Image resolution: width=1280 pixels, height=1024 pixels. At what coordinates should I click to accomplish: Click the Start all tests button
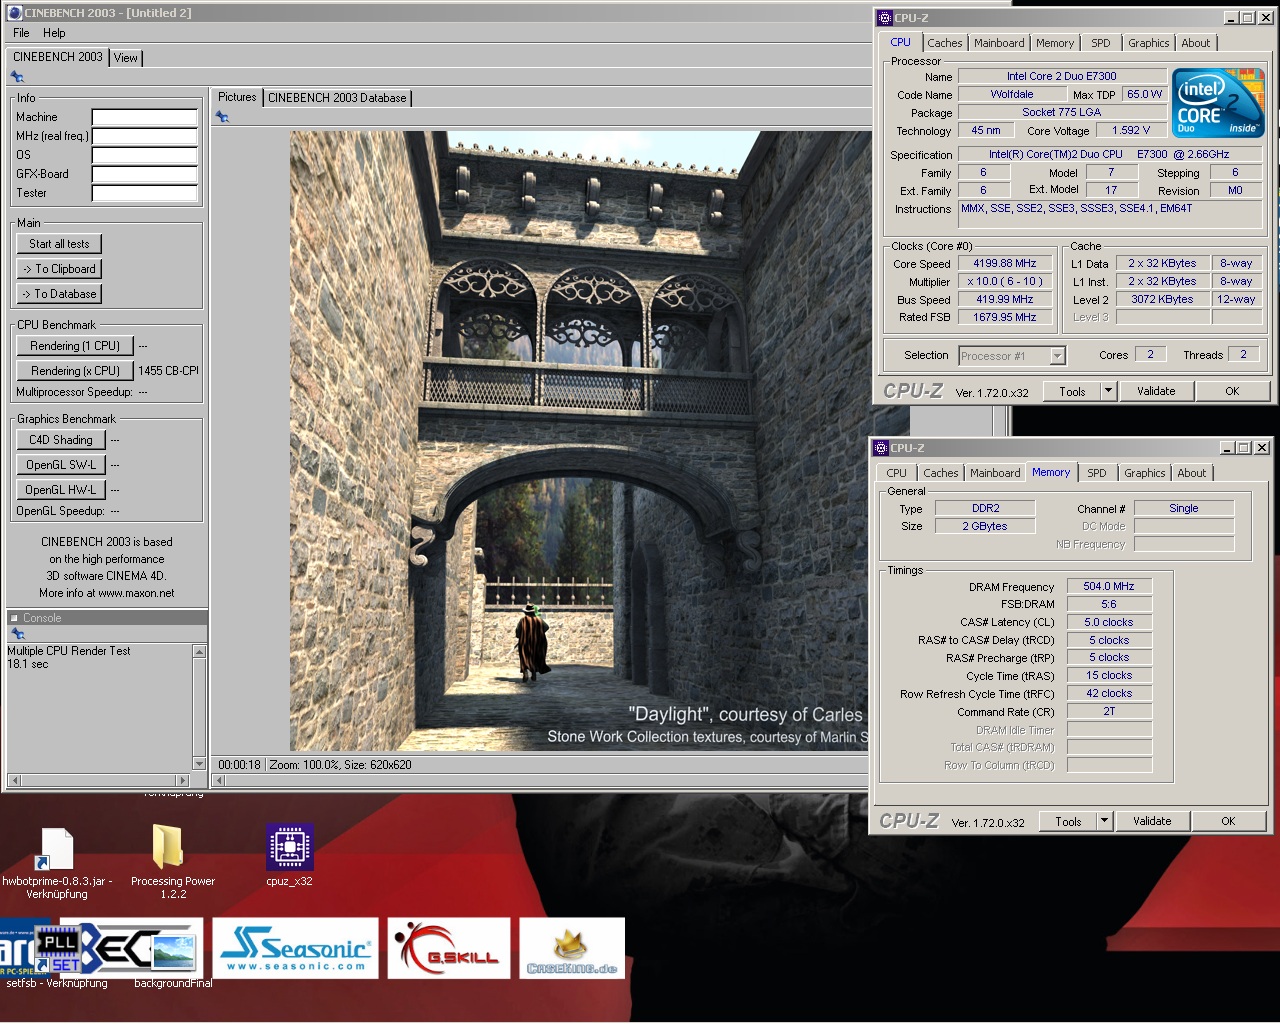59,244
